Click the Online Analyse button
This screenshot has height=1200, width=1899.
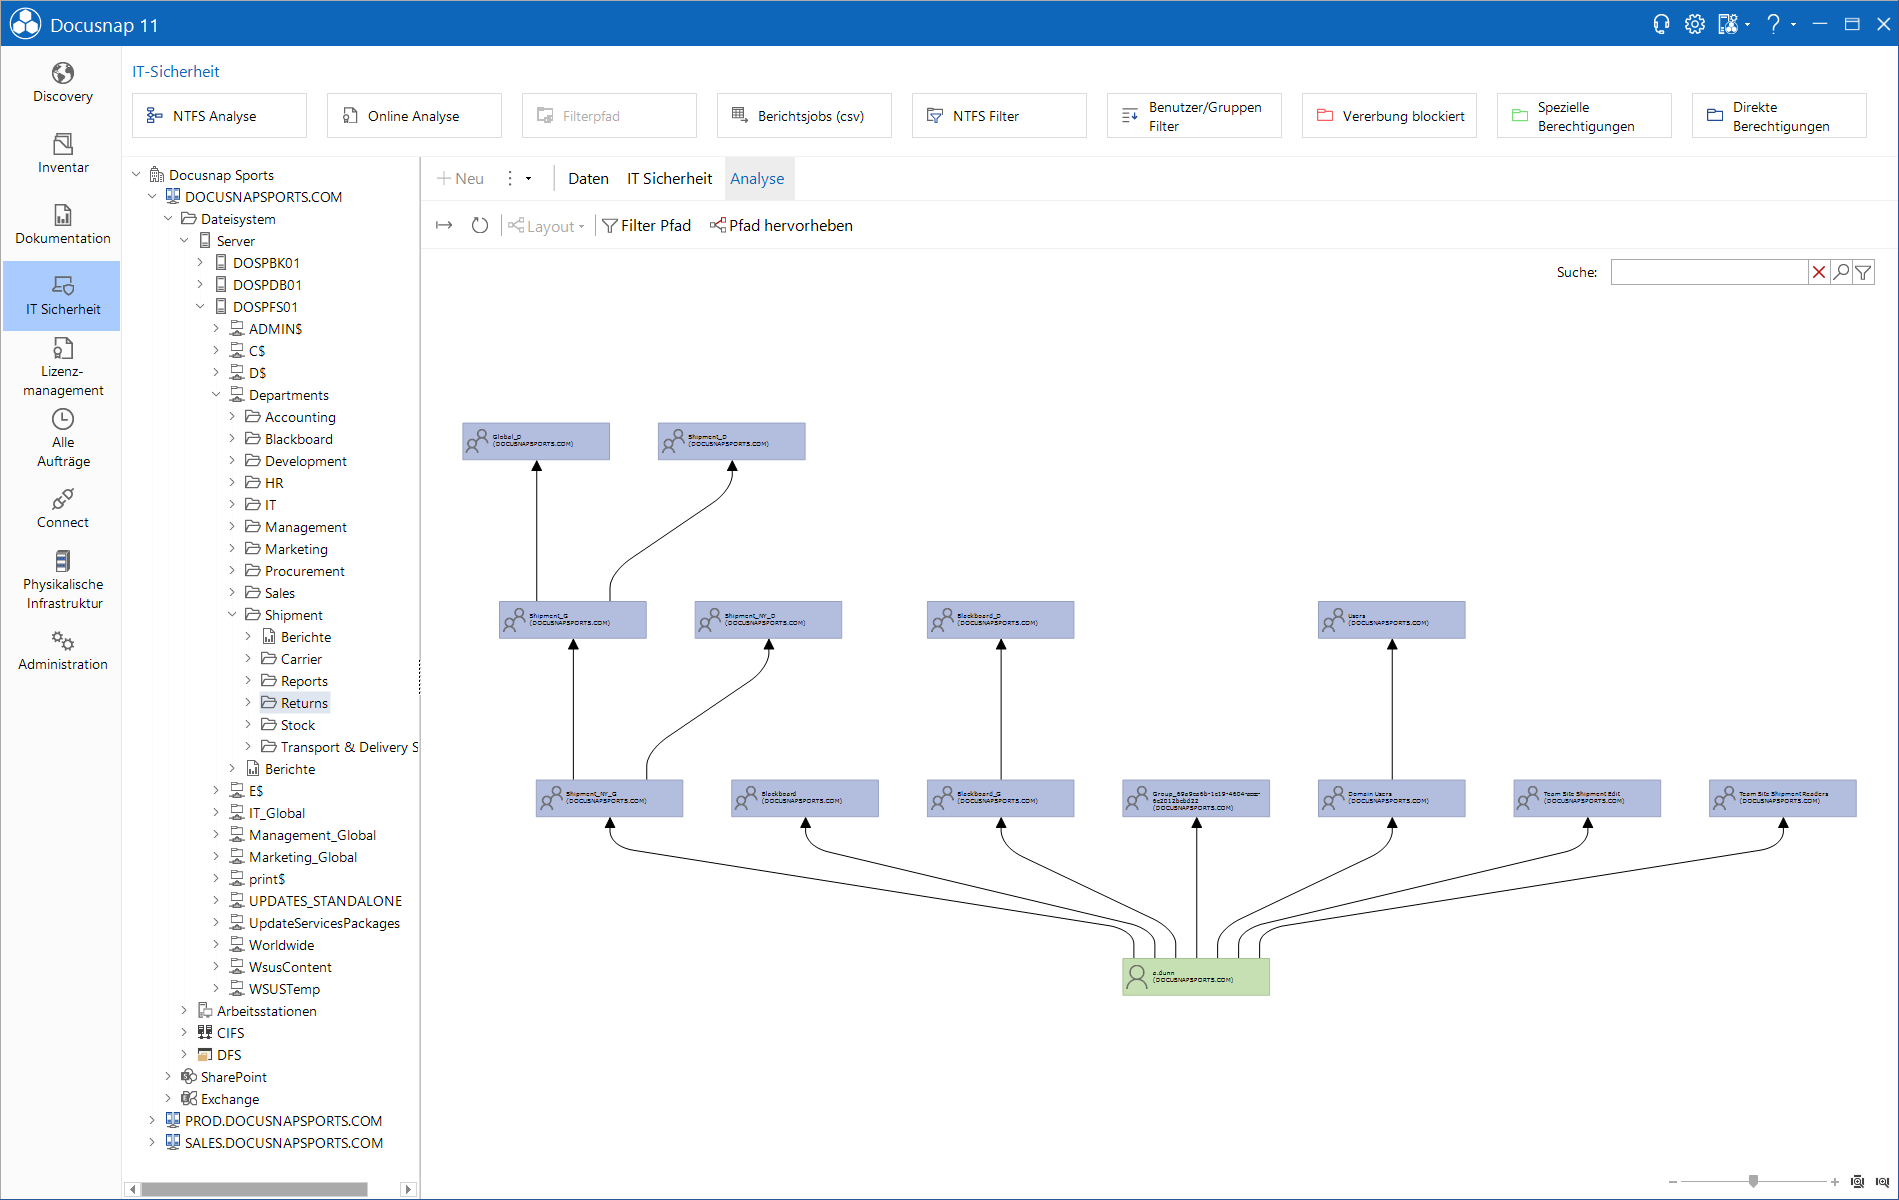414,116
